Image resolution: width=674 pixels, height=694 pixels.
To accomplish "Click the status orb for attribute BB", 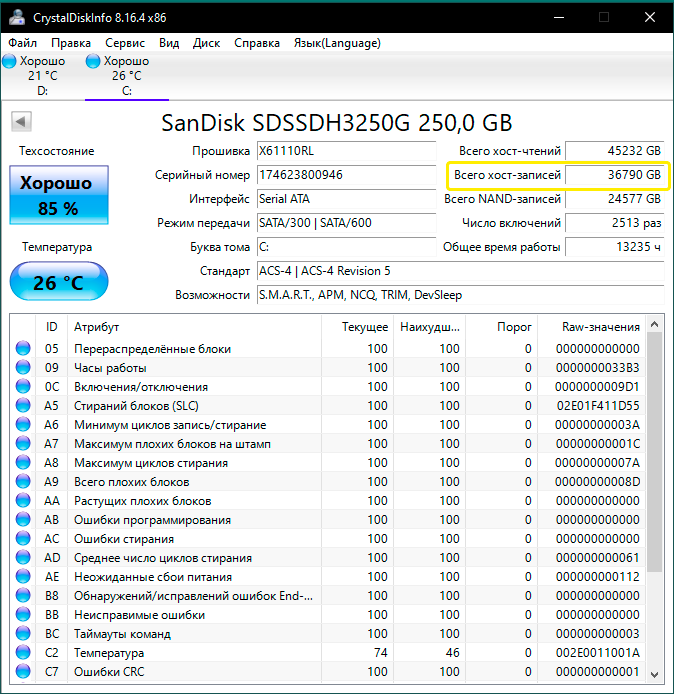I will click(x=23, y=615).
